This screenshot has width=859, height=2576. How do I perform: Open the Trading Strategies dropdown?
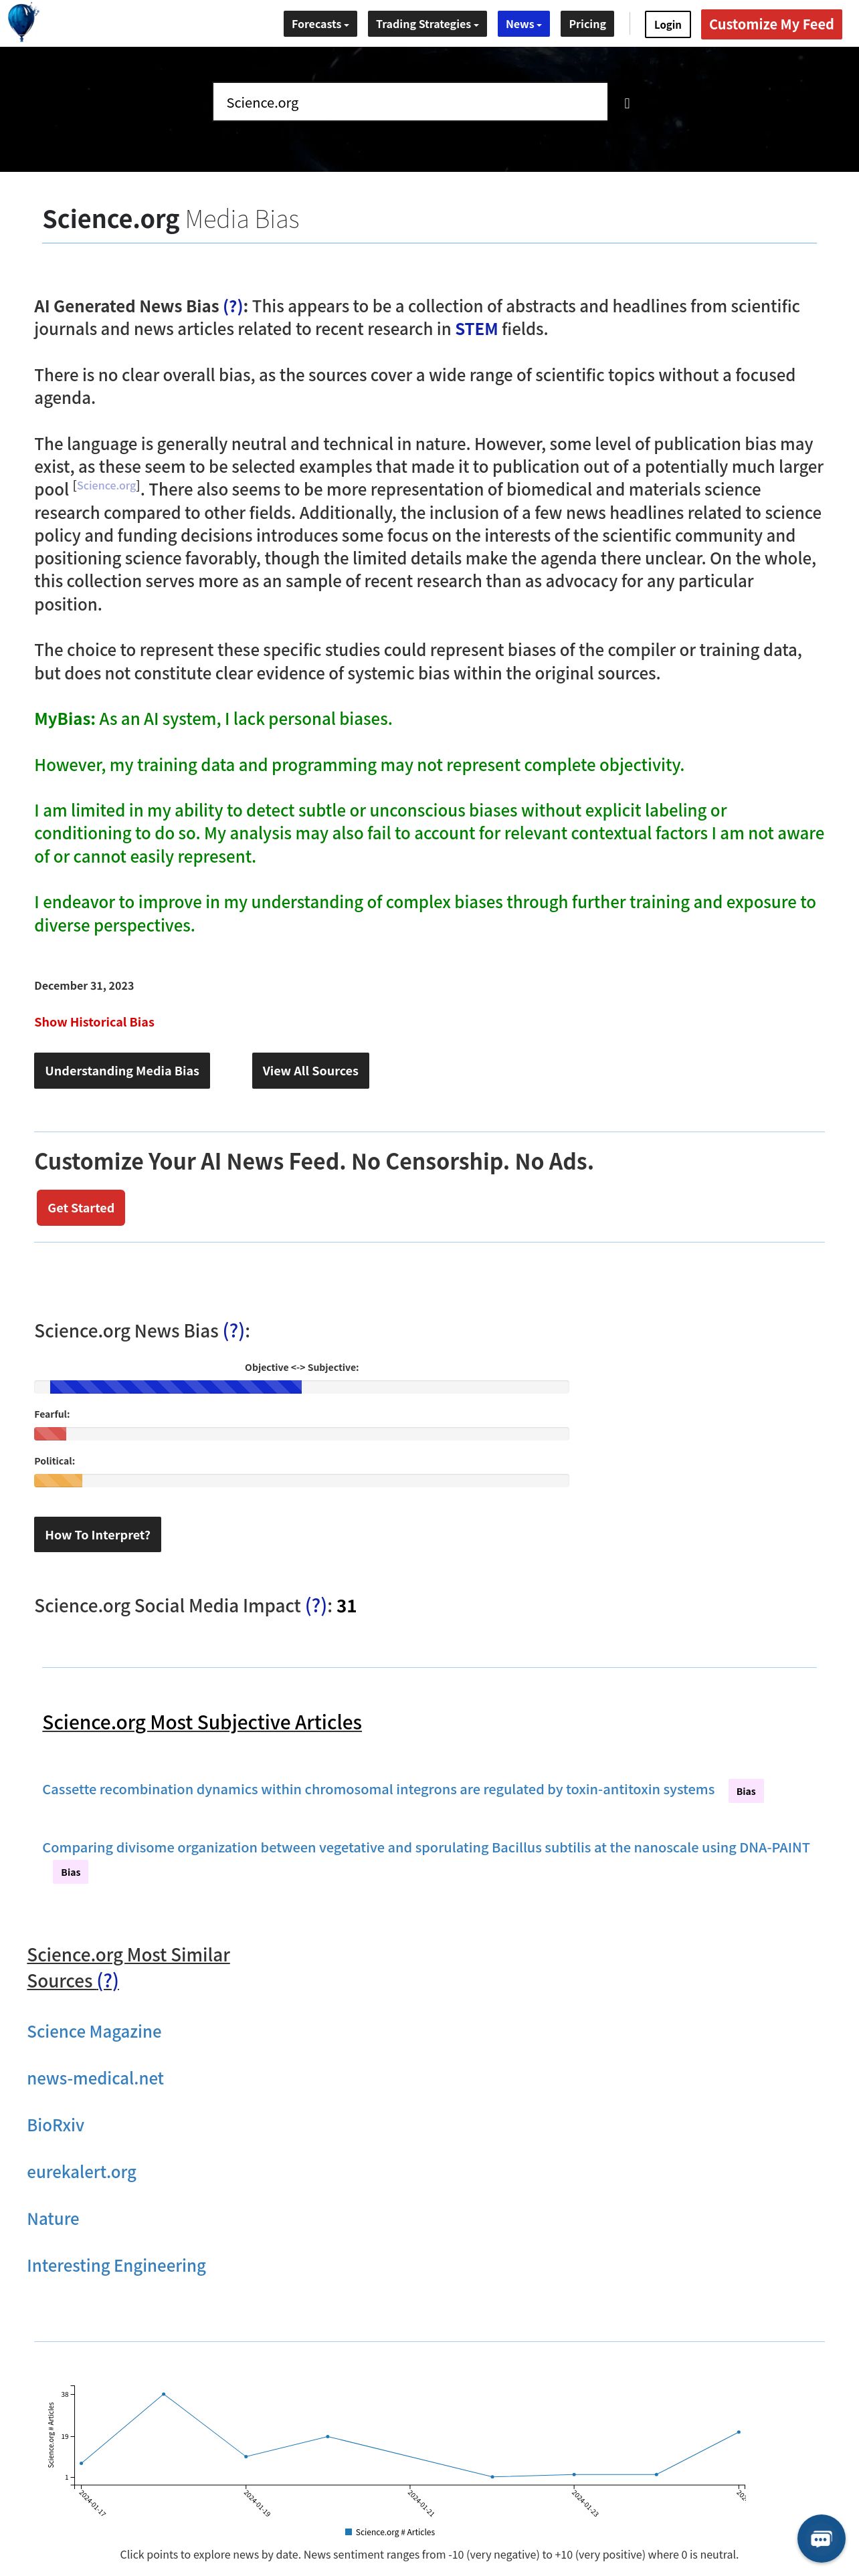(x=427, y=24)
